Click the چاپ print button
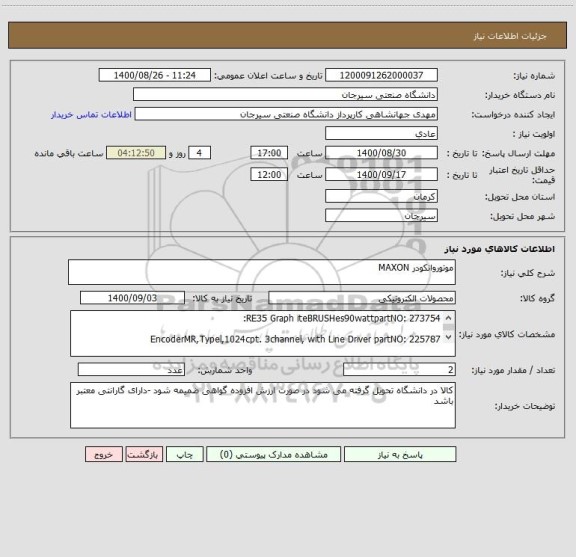Screen dimensions: 576x557 [184, 454]
